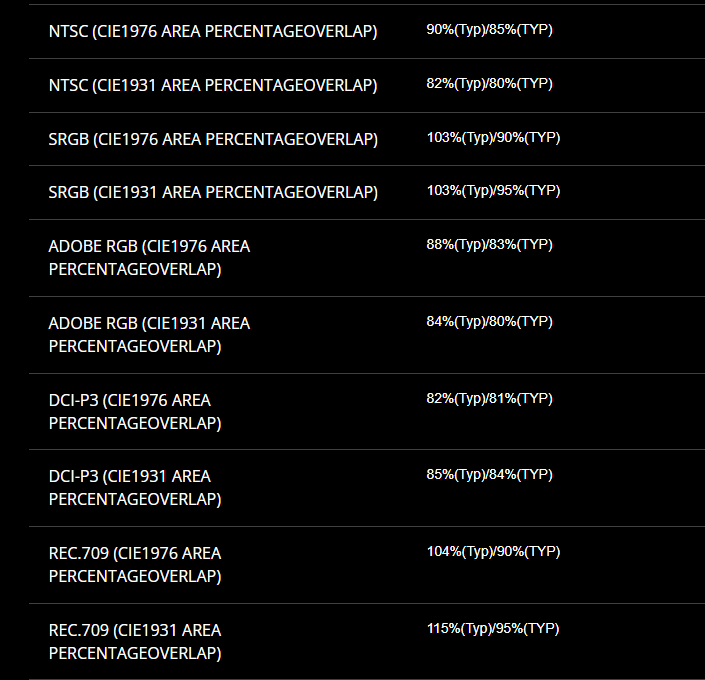Select the 103%(Typ)/90%(TYP) value
705x680 pixels.
coord(493,137)
